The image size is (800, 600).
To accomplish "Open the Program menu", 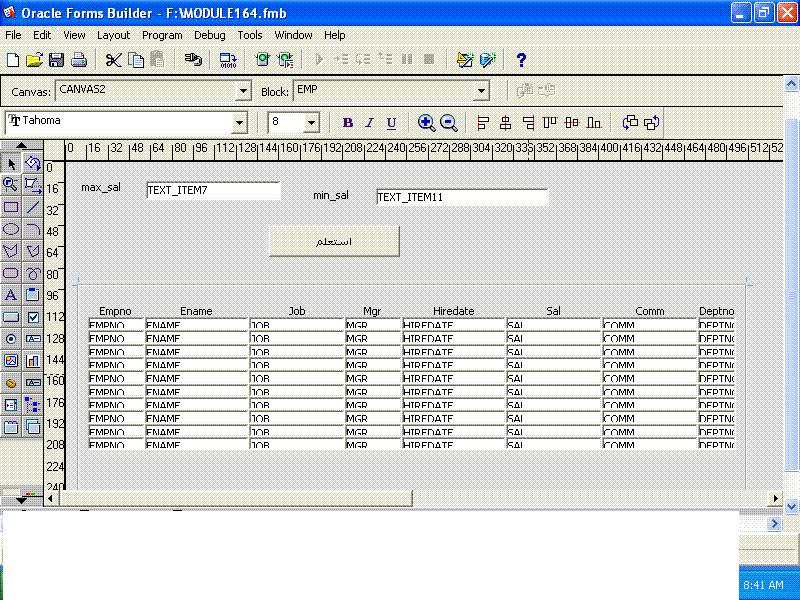I will pos(162,34).
